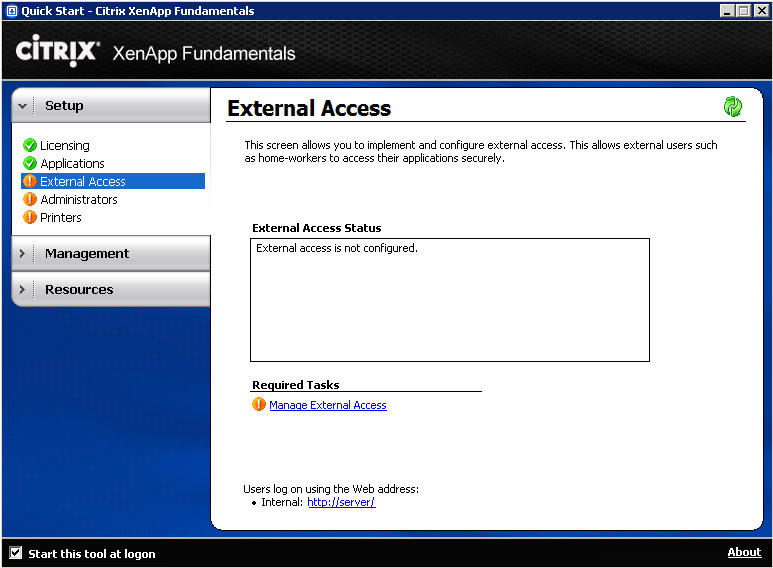The height and width of the screenshot is (568, 773).
Task: Click the Administrators orange warning icon
Action: (x=30, y=199)
